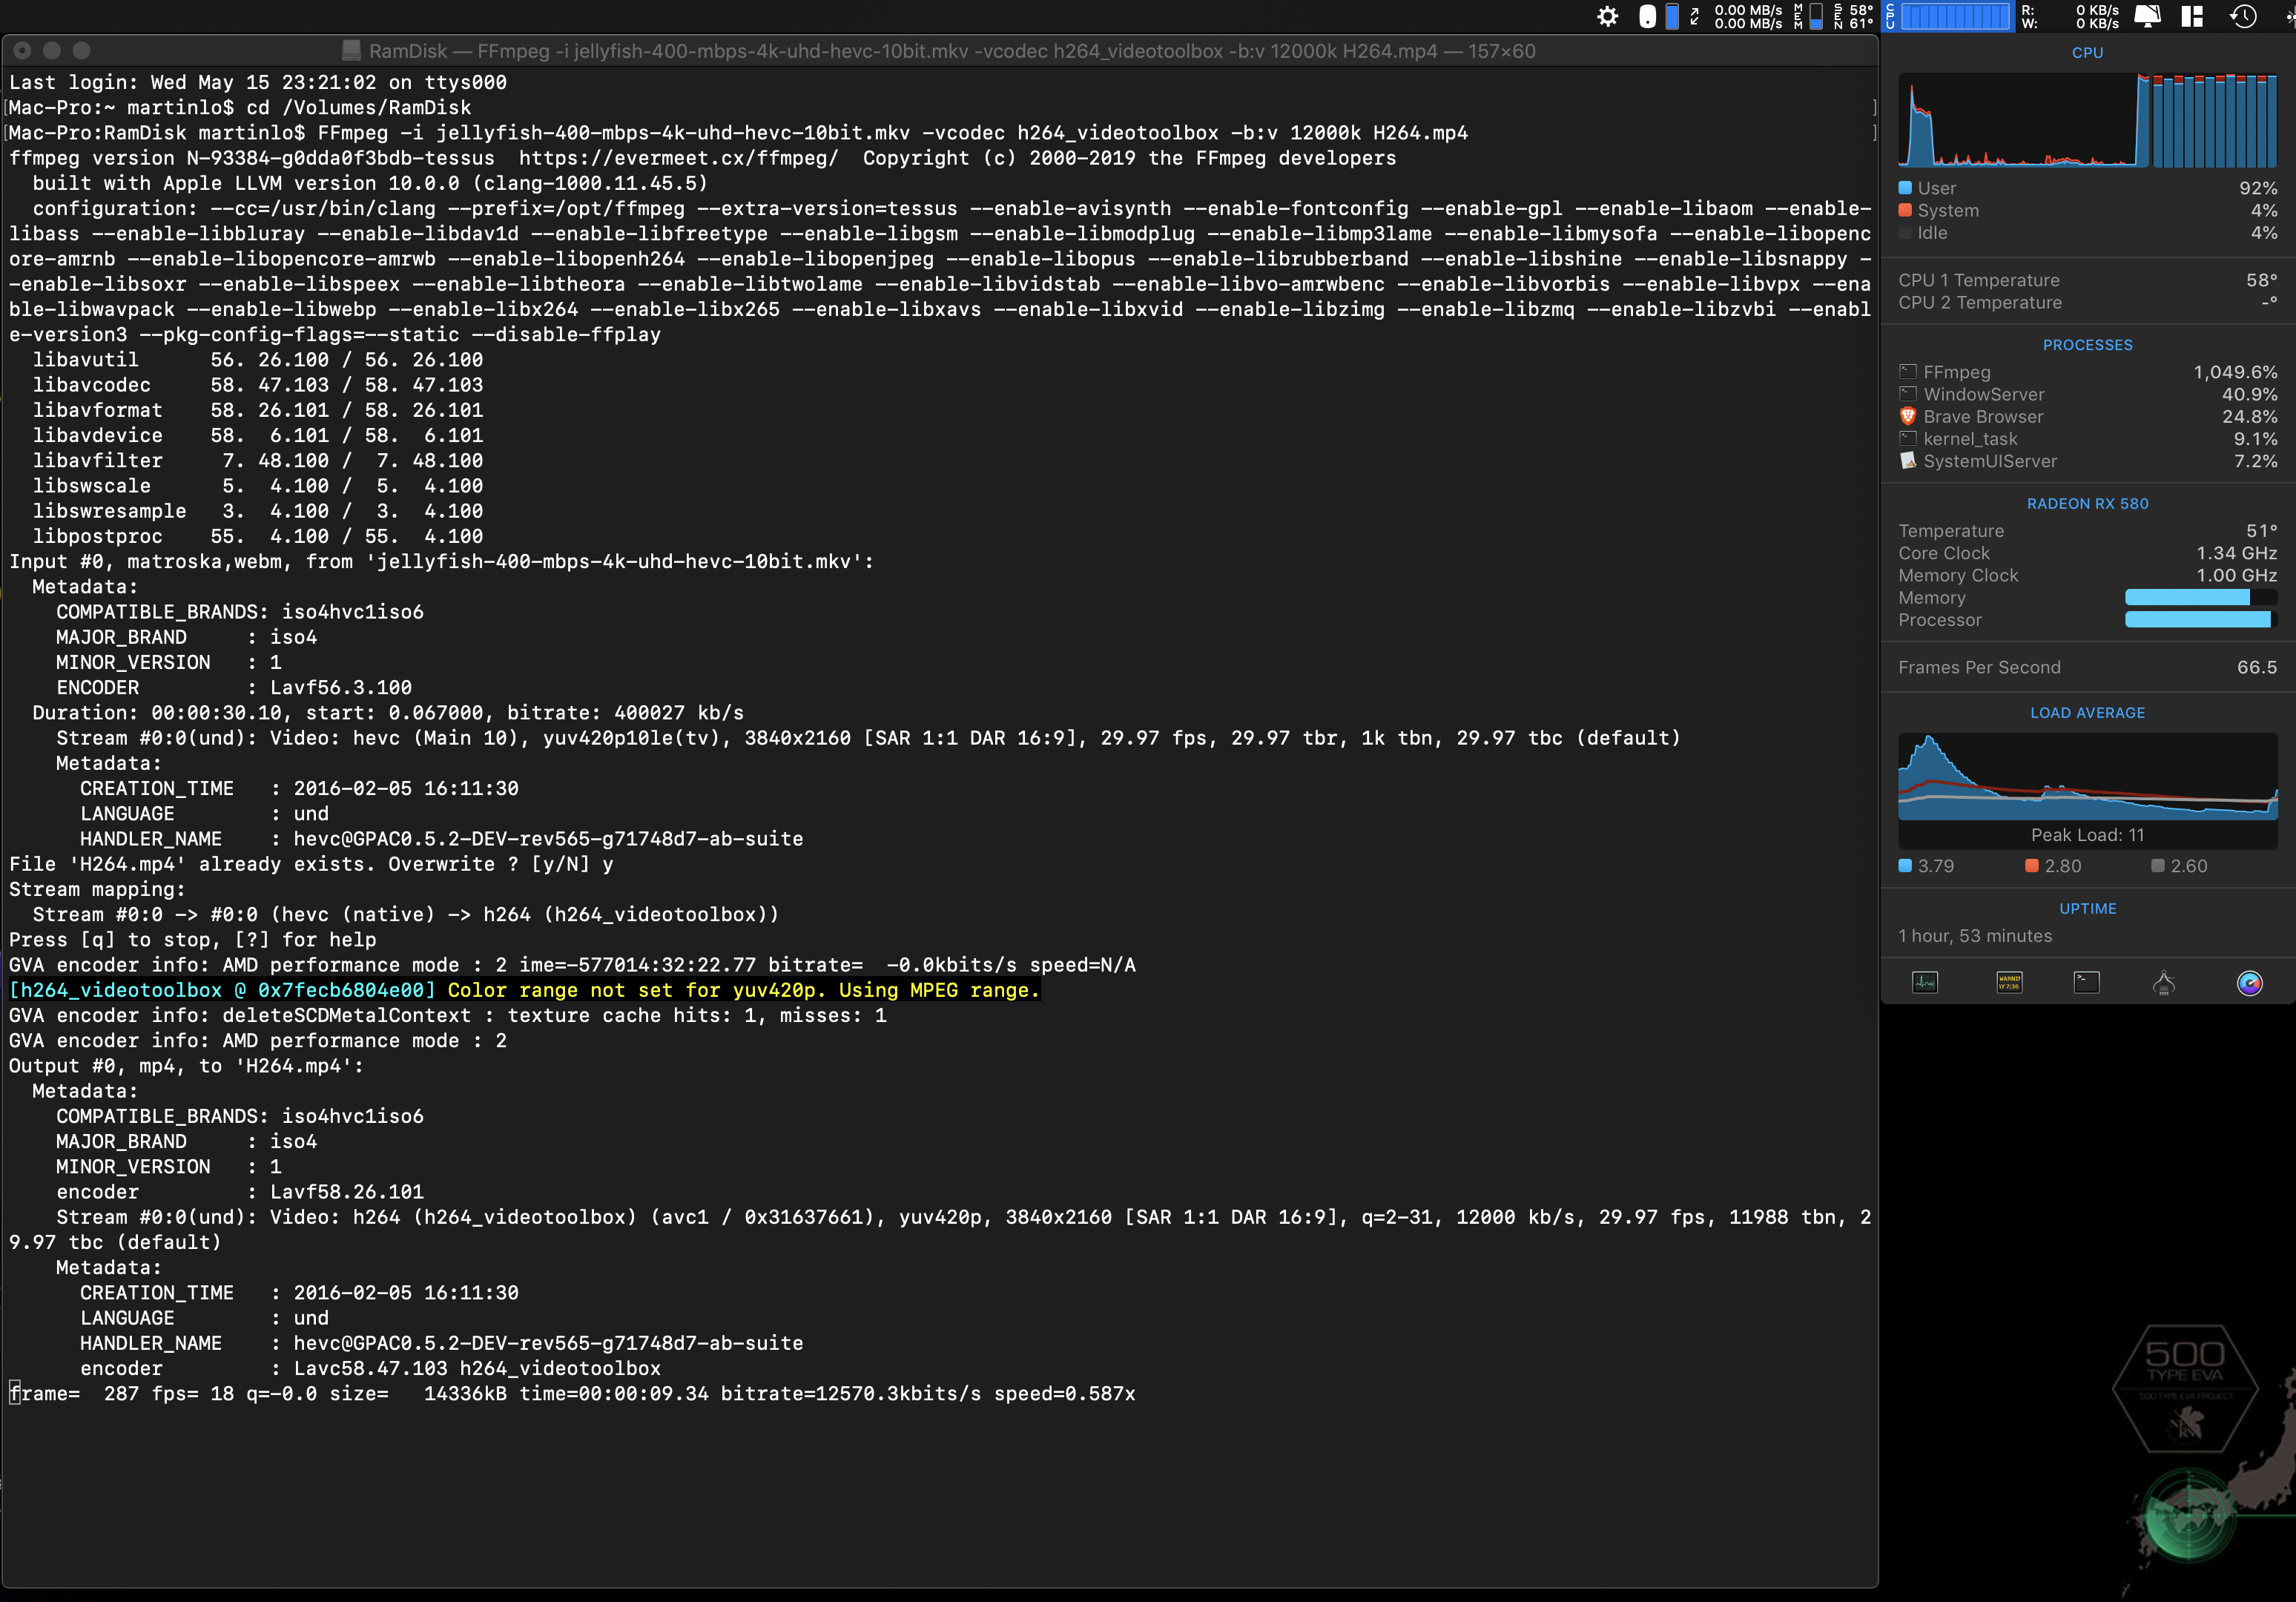This screenshot has height=1602, width=2296.
Task: Click the UPTIME header
Action: pyautogui.click(x=2087, y=908)
